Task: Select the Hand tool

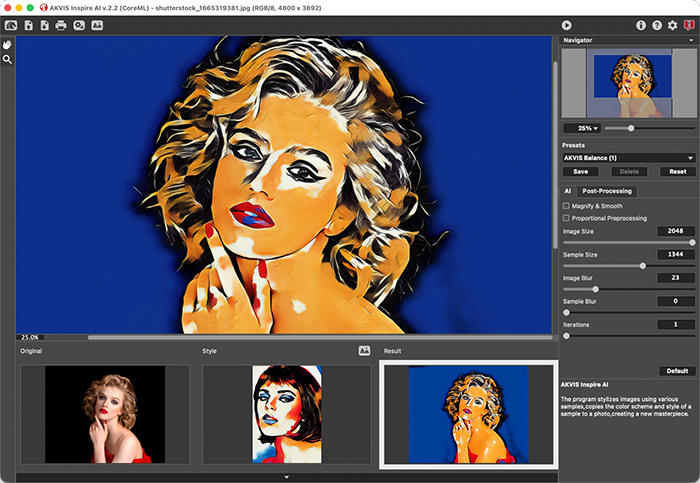Action: point(8,45)
